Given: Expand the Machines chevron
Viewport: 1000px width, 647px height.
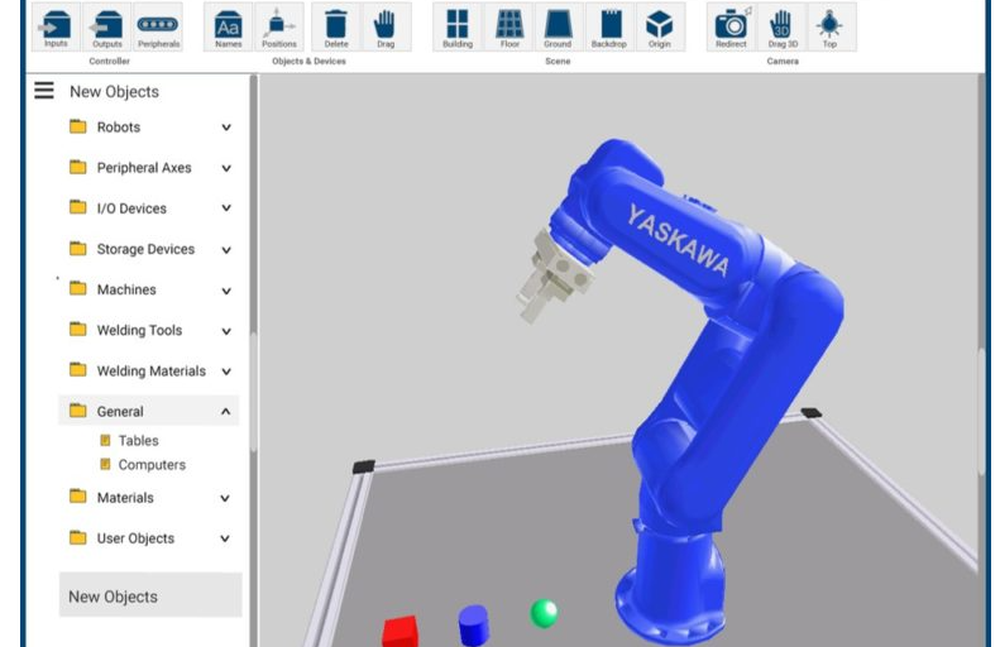Looking at the screenshot, I should point(226,290).
